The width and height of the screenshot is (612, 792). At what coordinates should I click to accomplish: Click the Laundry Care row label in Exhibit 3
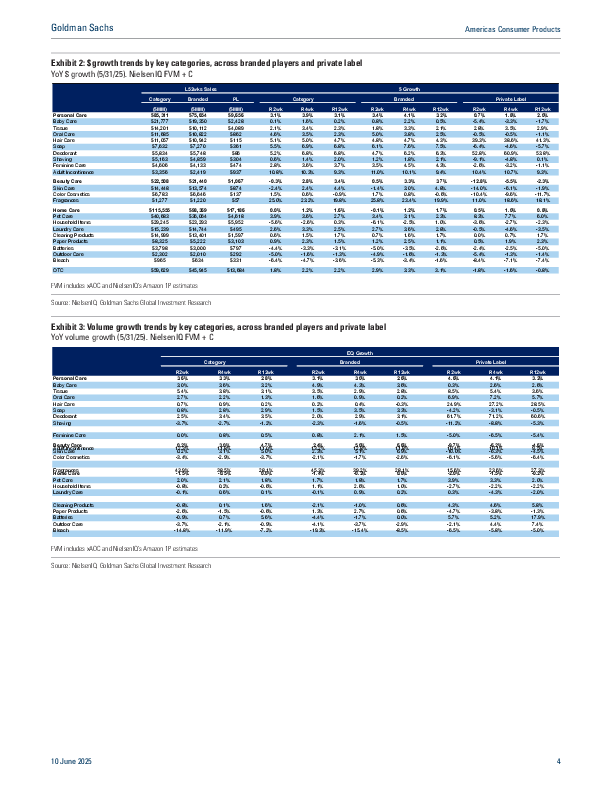68,492
